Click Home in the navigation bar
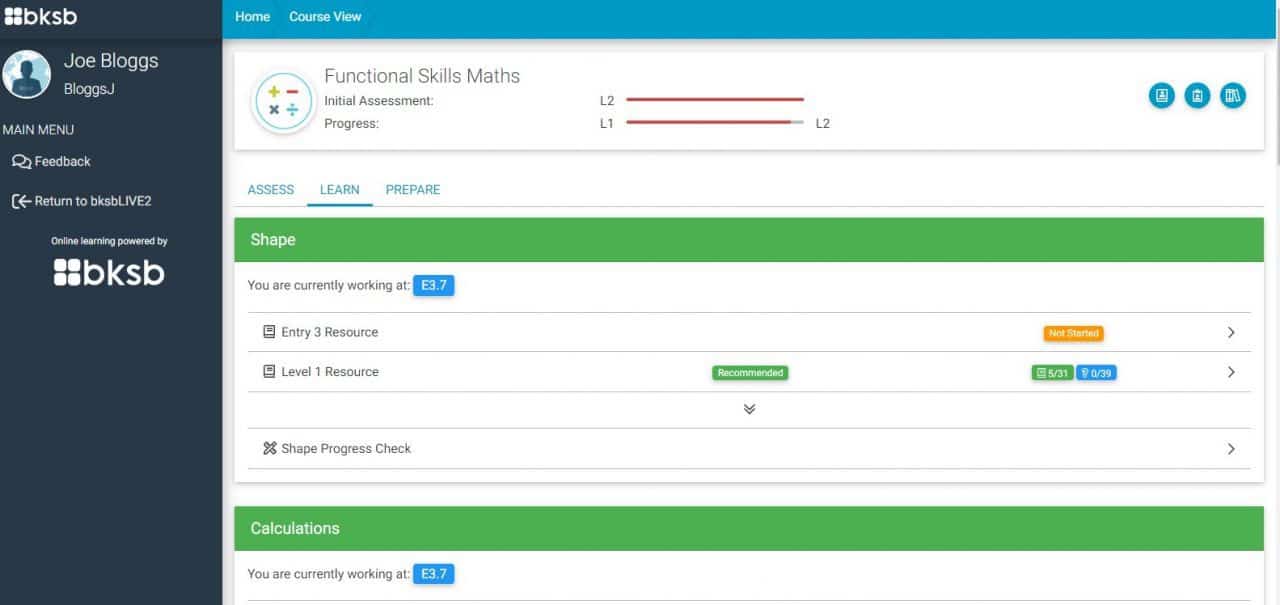Image resolution: width=1280 pixels, height=605 pixels. click(x=252, y=16)
